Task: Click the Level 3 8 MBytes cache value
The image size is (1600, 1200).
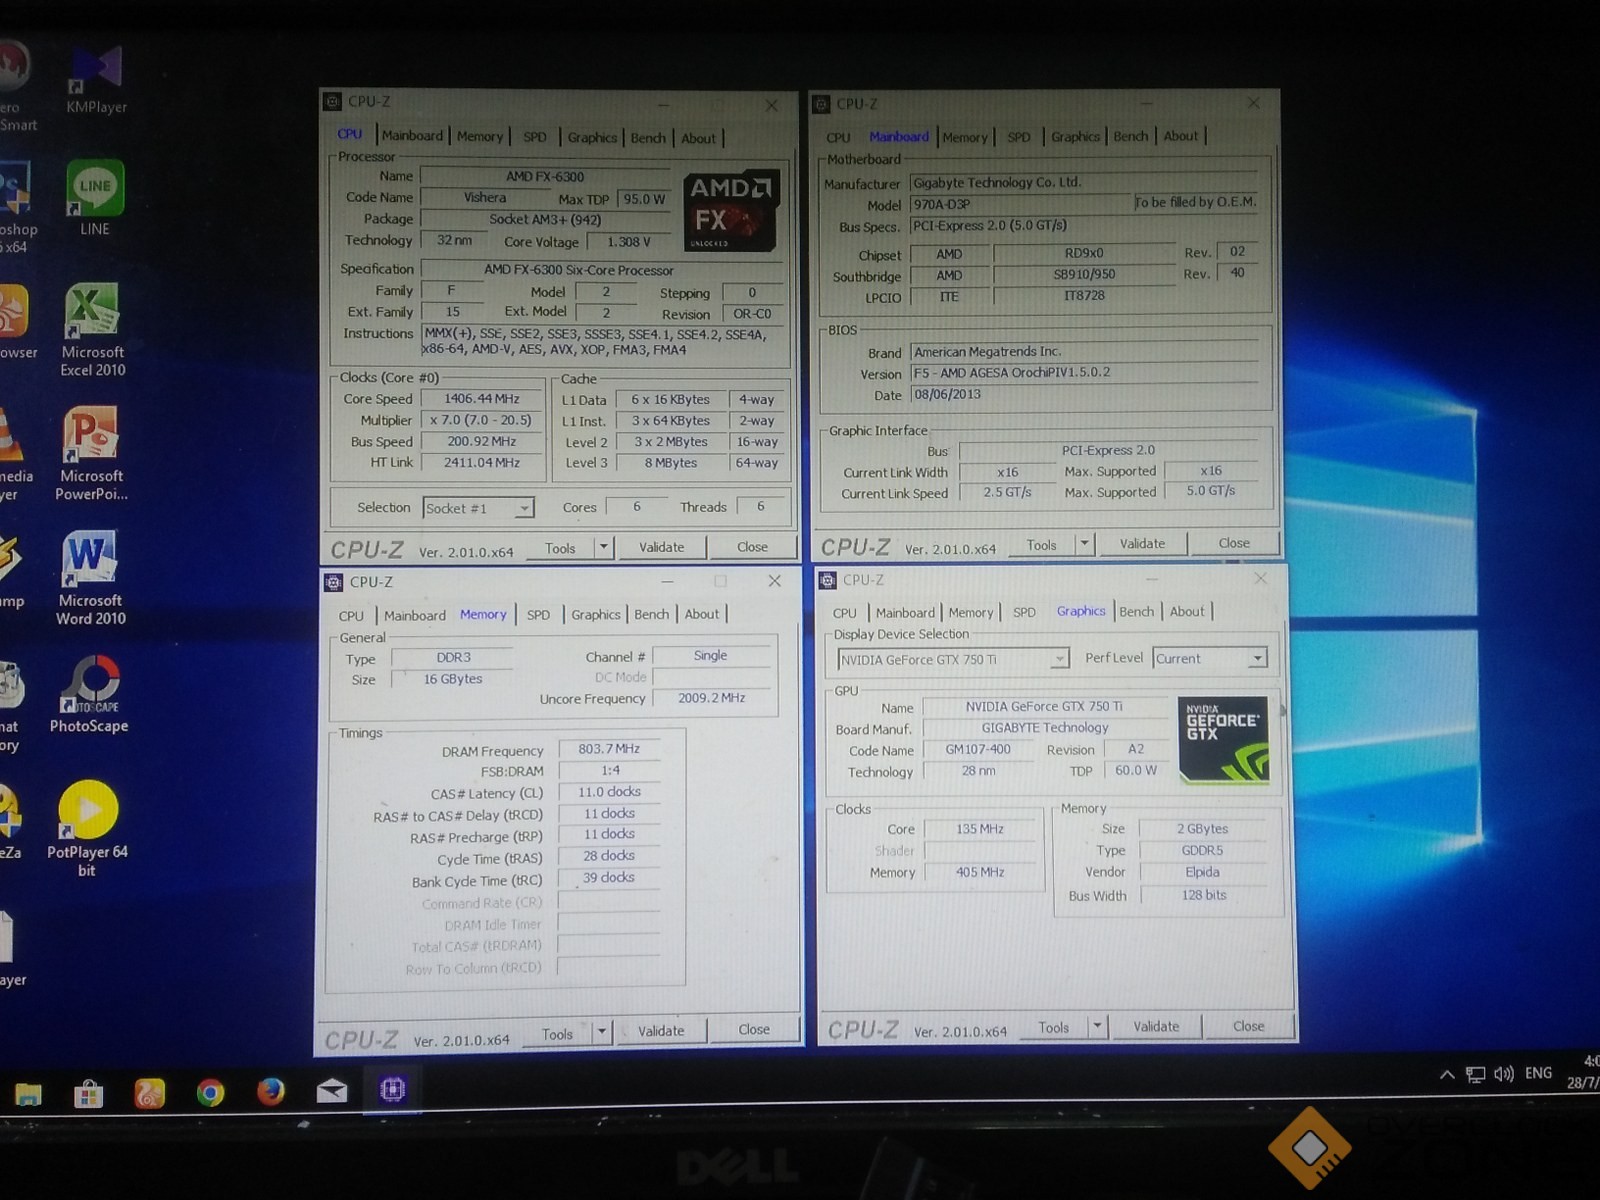Action: [671, 463]
